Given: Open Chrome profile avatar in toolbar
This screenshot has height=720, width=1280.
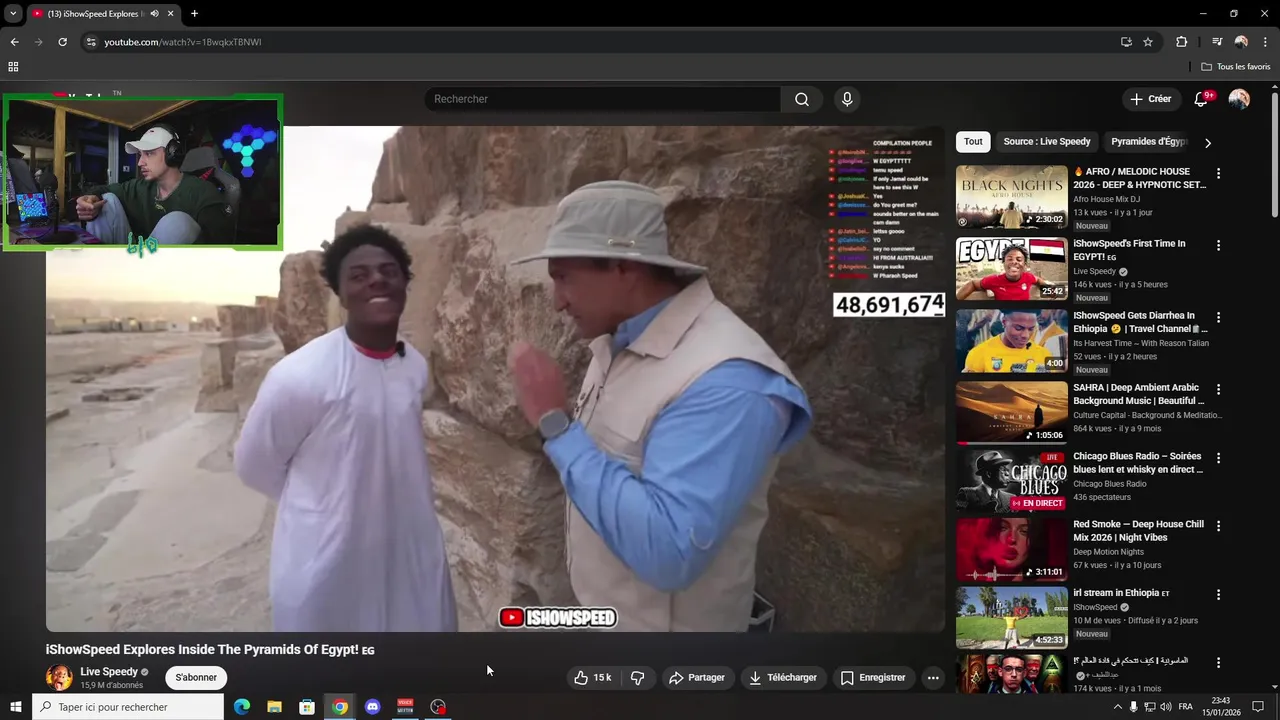Looking at the screenshot, I should (x=1241, y=42).
